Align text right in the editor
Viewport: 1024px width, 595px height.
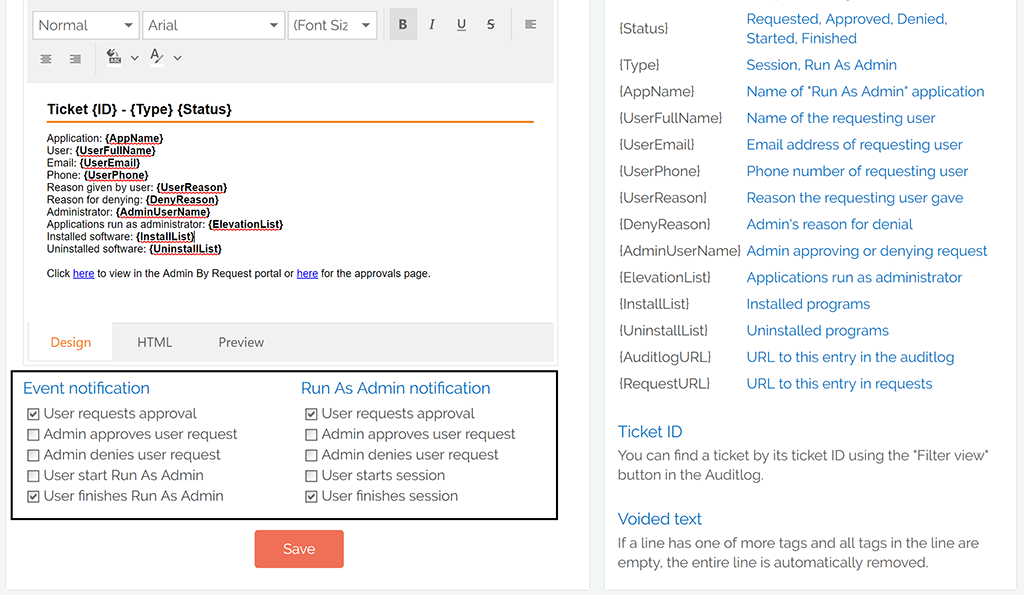(x=75, y=59)
